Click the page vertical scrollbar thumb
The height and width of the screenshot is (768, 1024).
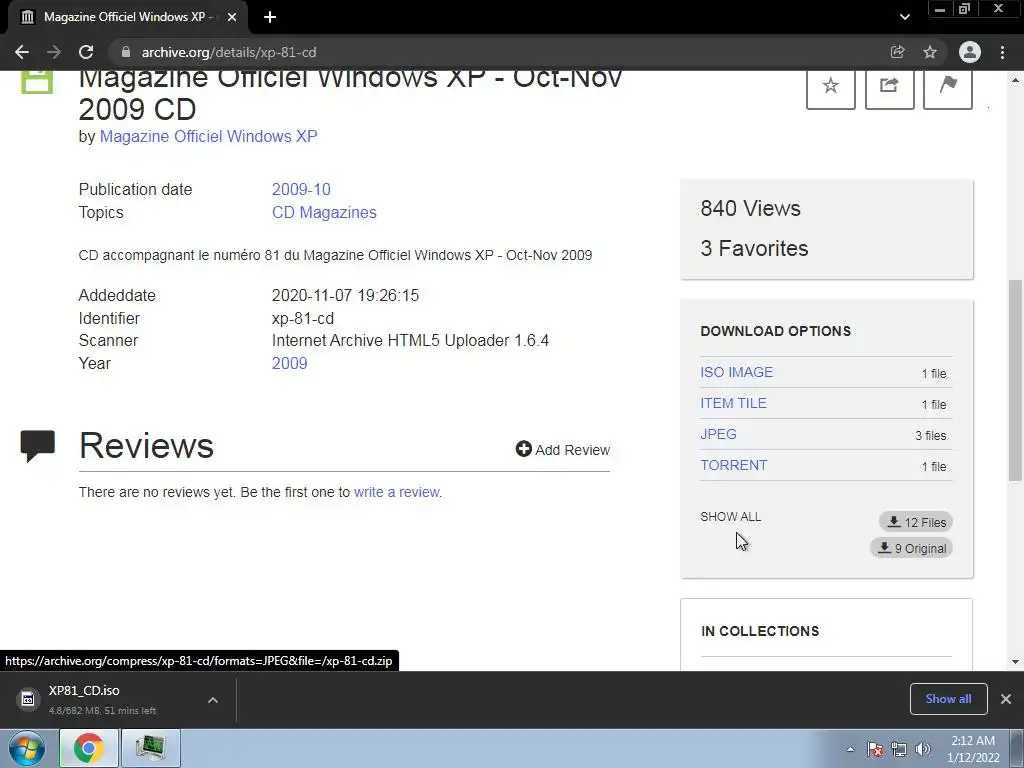[x=1015, y=381]
